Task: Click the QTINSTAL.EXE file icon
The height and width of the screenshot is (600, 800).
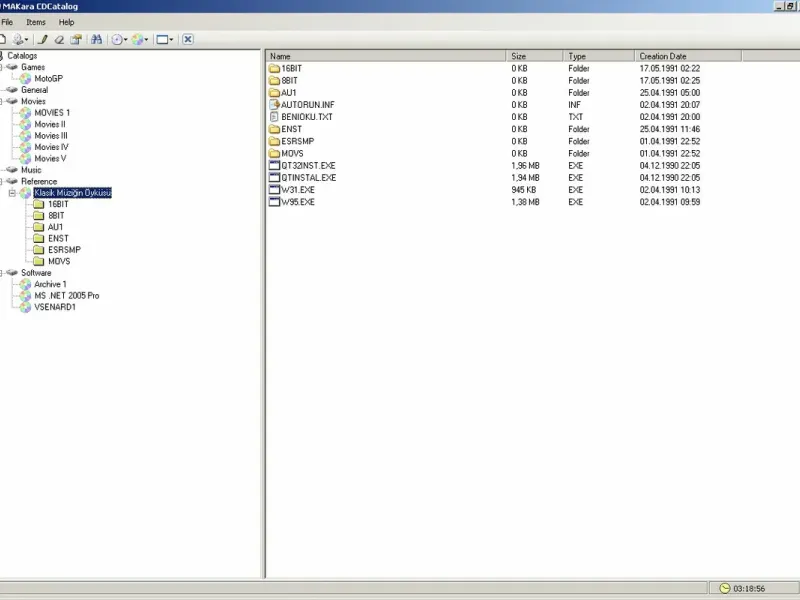Action: 274,178
